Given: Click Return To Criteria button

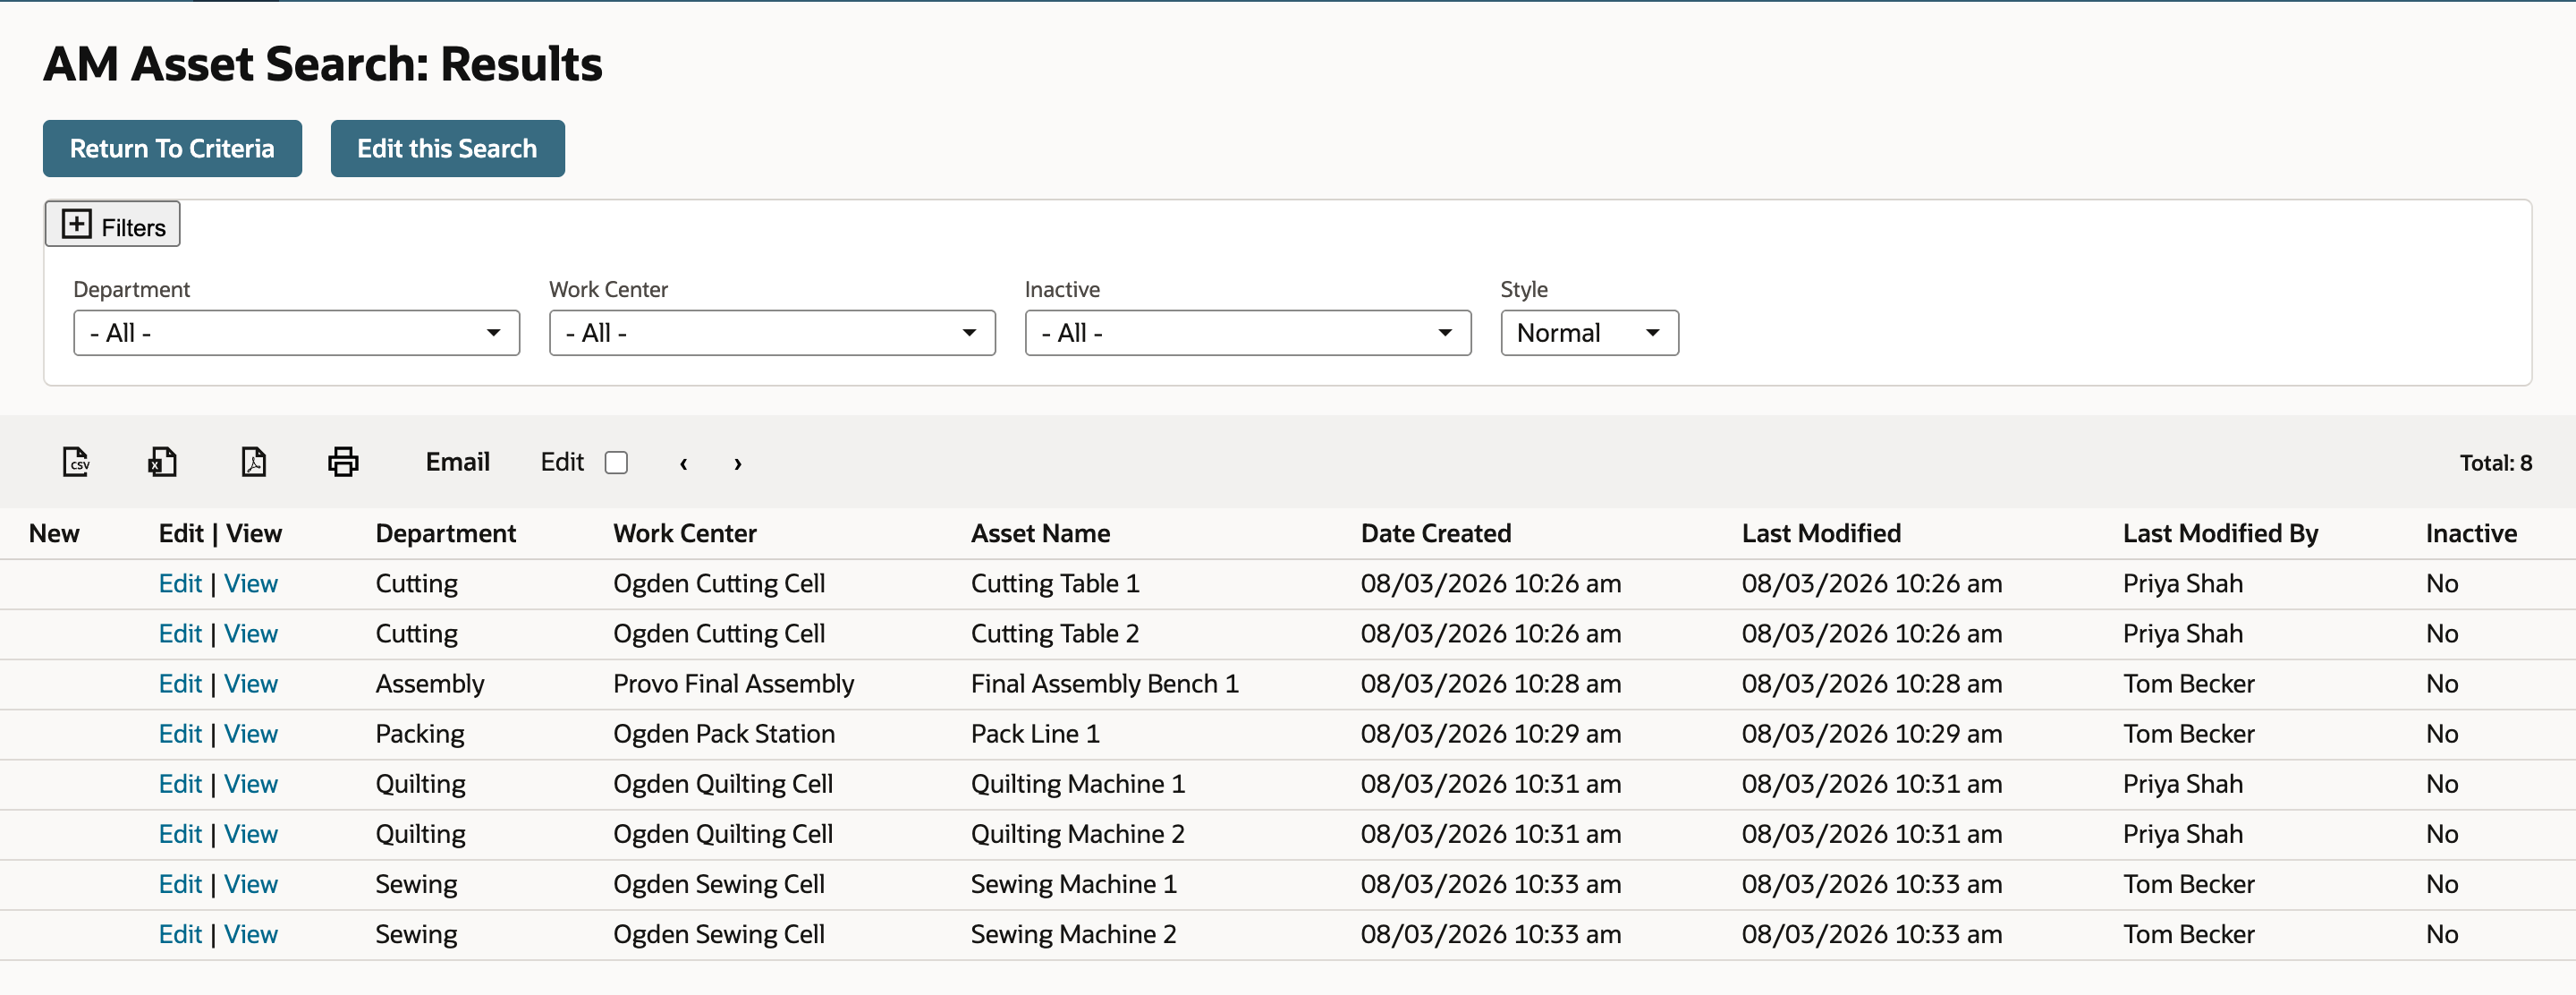Looking at the screenshot, I should (172, 149).
